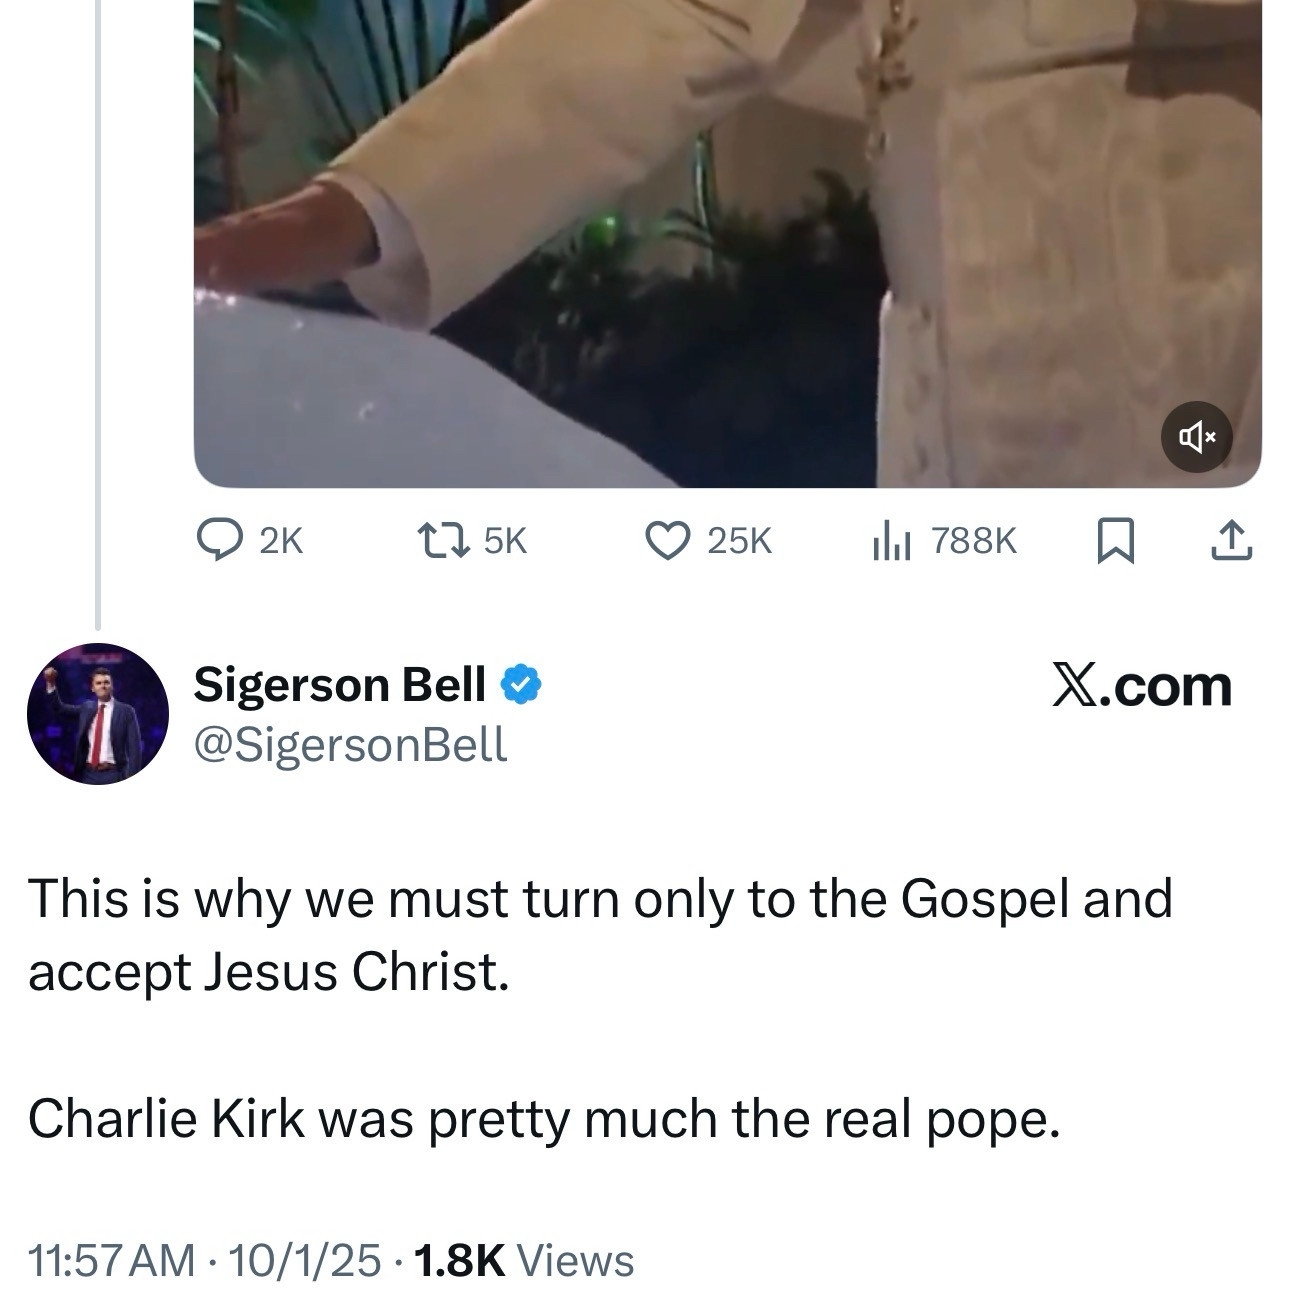
Task: Unmute the video with the speaker icon
Action: tap(1196, 437)
